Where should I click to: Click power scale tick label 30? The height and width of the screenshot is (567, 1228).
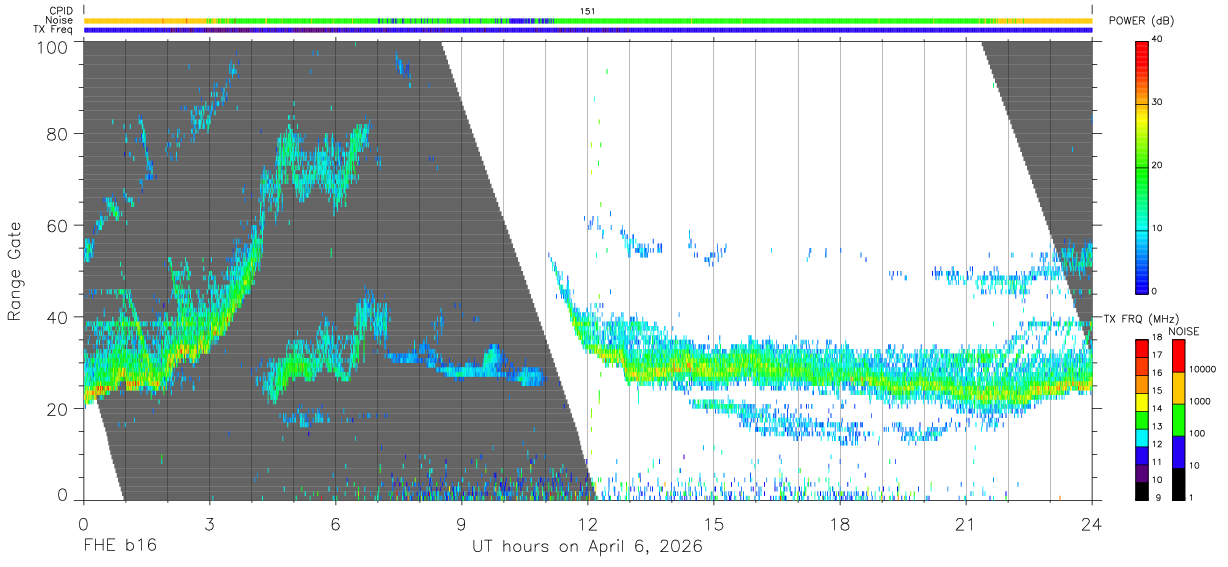1158,103
